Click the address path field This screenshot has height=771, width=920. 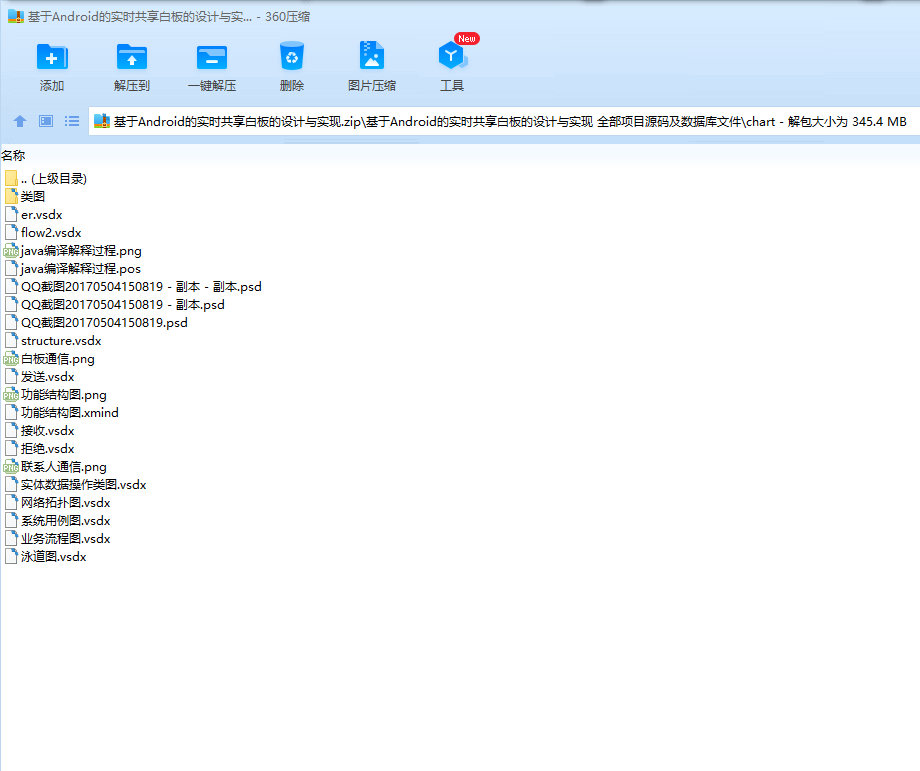(504, 121)
